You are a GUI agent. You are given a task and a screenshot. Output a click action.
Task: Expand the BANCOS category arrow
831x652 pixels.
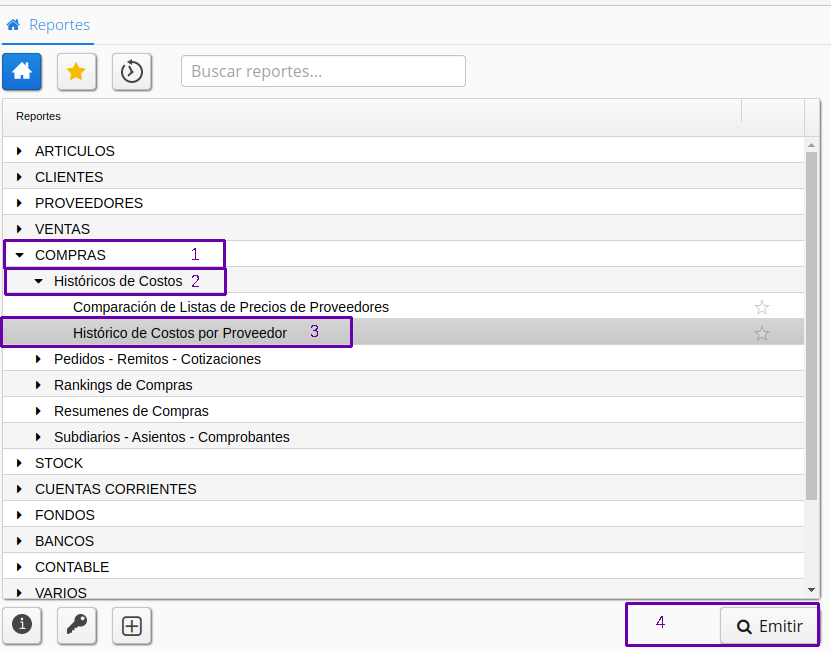[19, 541]
